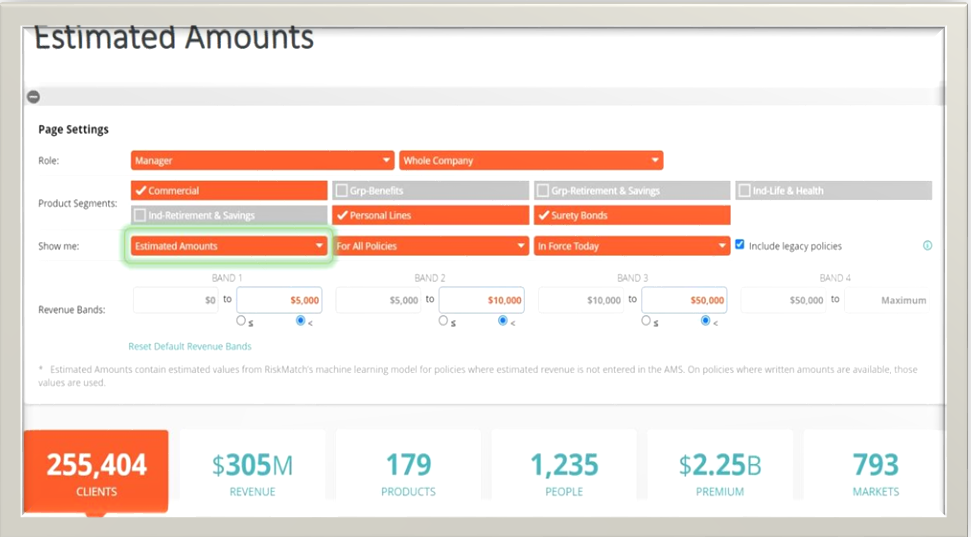Click the Band 3 upper limit $50,000 field
The height and width of the screenshot is (537, 971).
(x=684, y=300)
